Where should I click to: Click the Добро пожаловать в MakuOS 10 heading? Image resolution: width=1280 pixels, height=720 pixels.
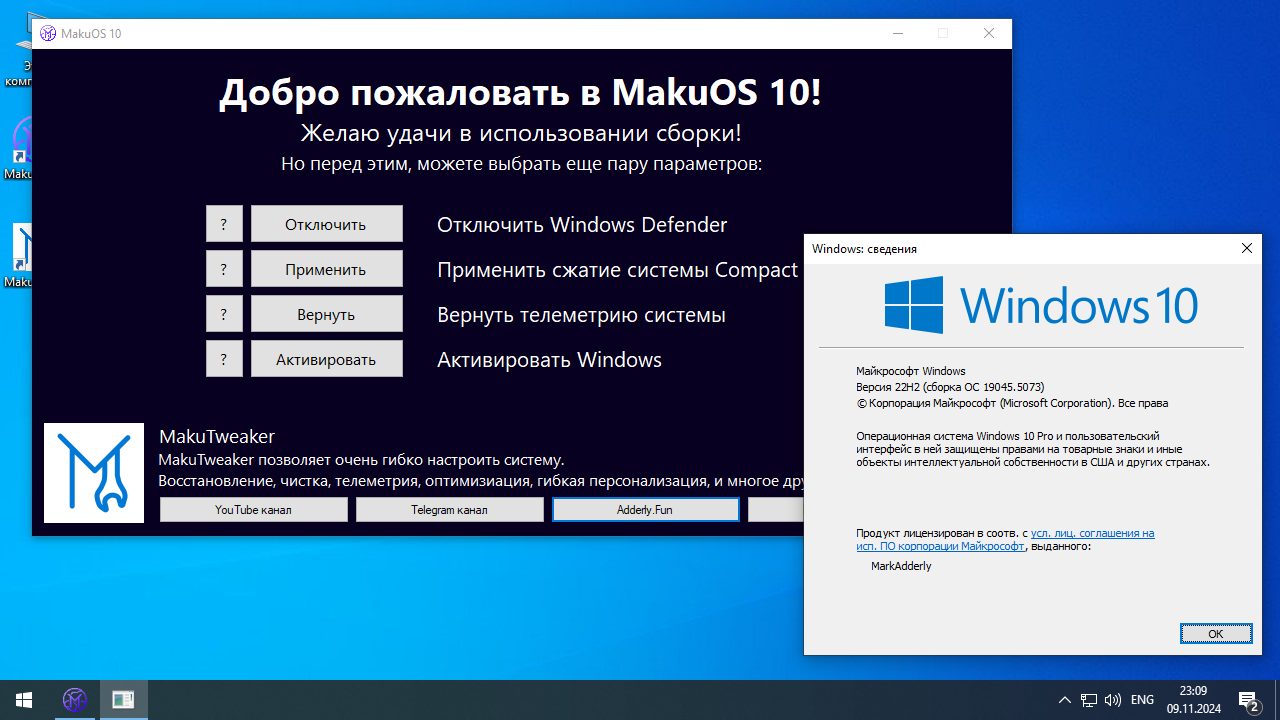521,93
